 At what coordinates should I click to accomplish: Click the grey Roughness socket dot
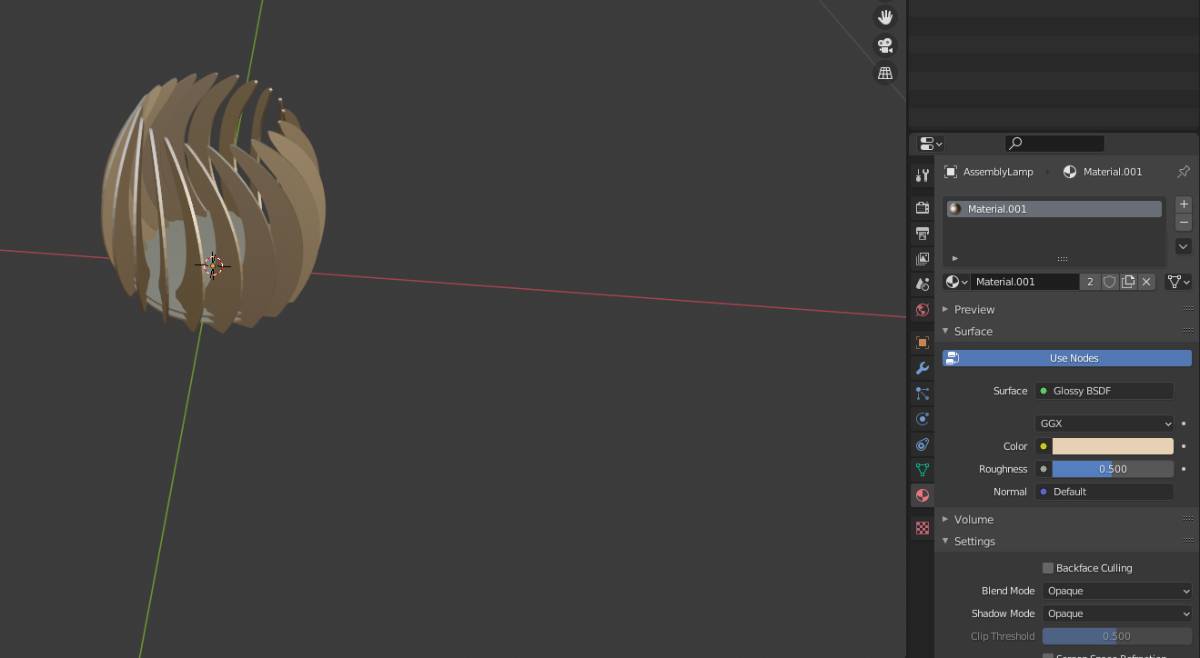[1044, 469]
